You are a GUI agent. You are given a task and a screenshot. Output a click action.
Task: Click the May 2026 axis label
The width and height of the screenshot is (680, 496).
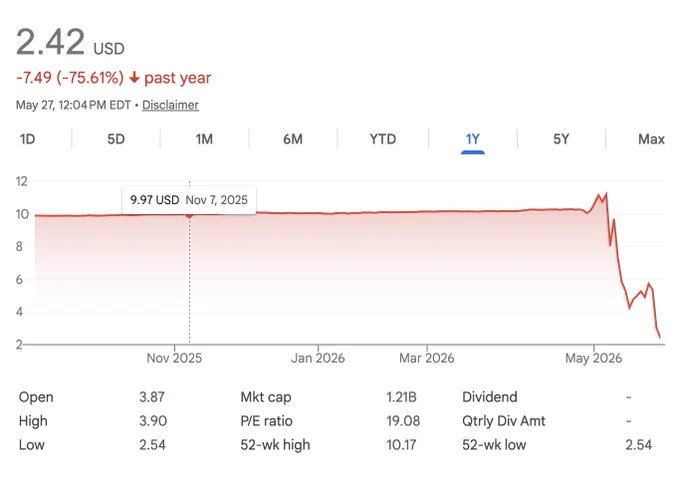pos(594,358)
